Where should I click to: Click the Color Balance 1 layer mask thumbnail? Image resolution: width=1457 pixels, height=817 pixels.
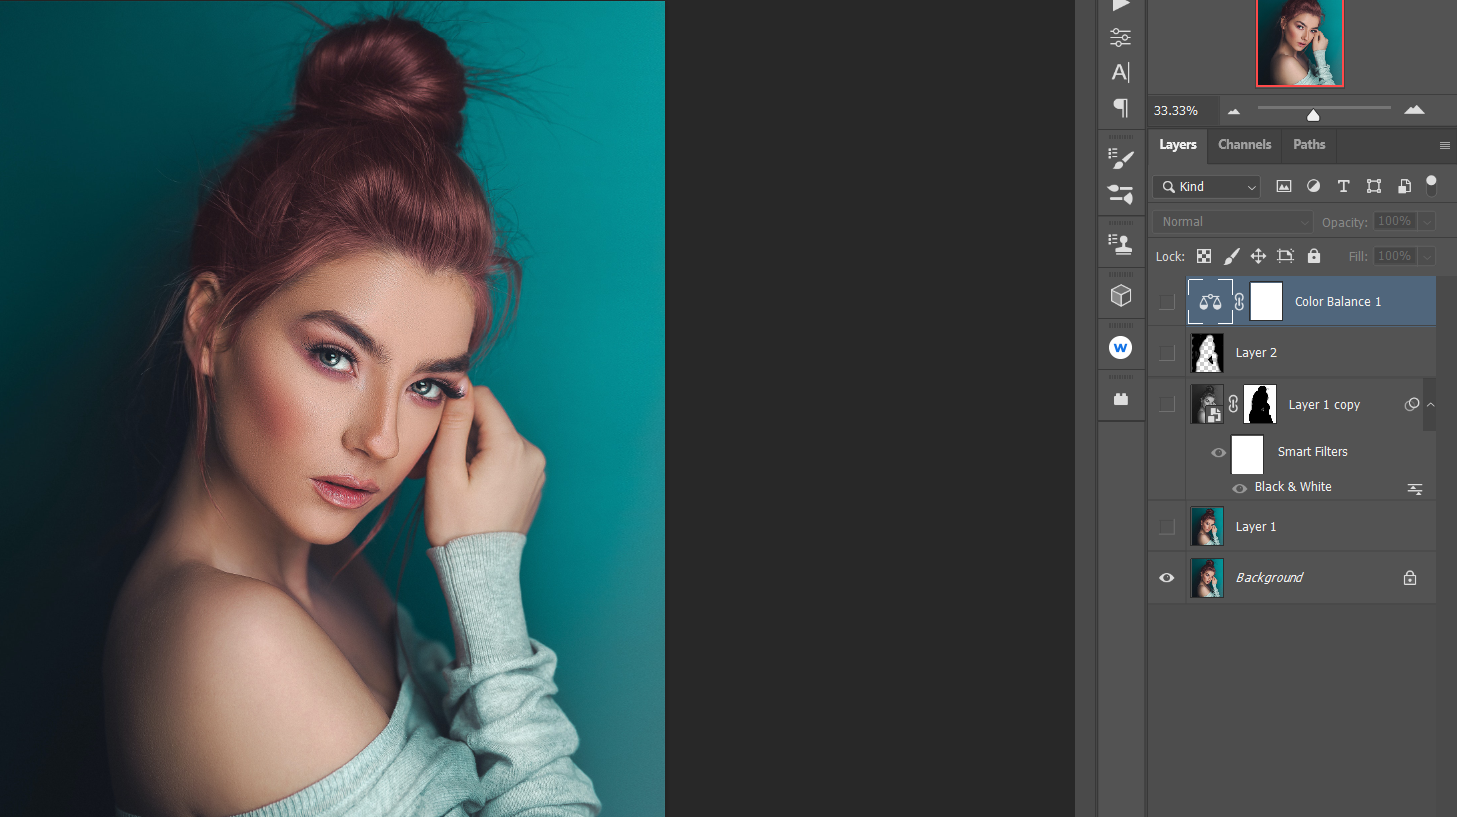pyautogui.click(x=1266, y=301)
